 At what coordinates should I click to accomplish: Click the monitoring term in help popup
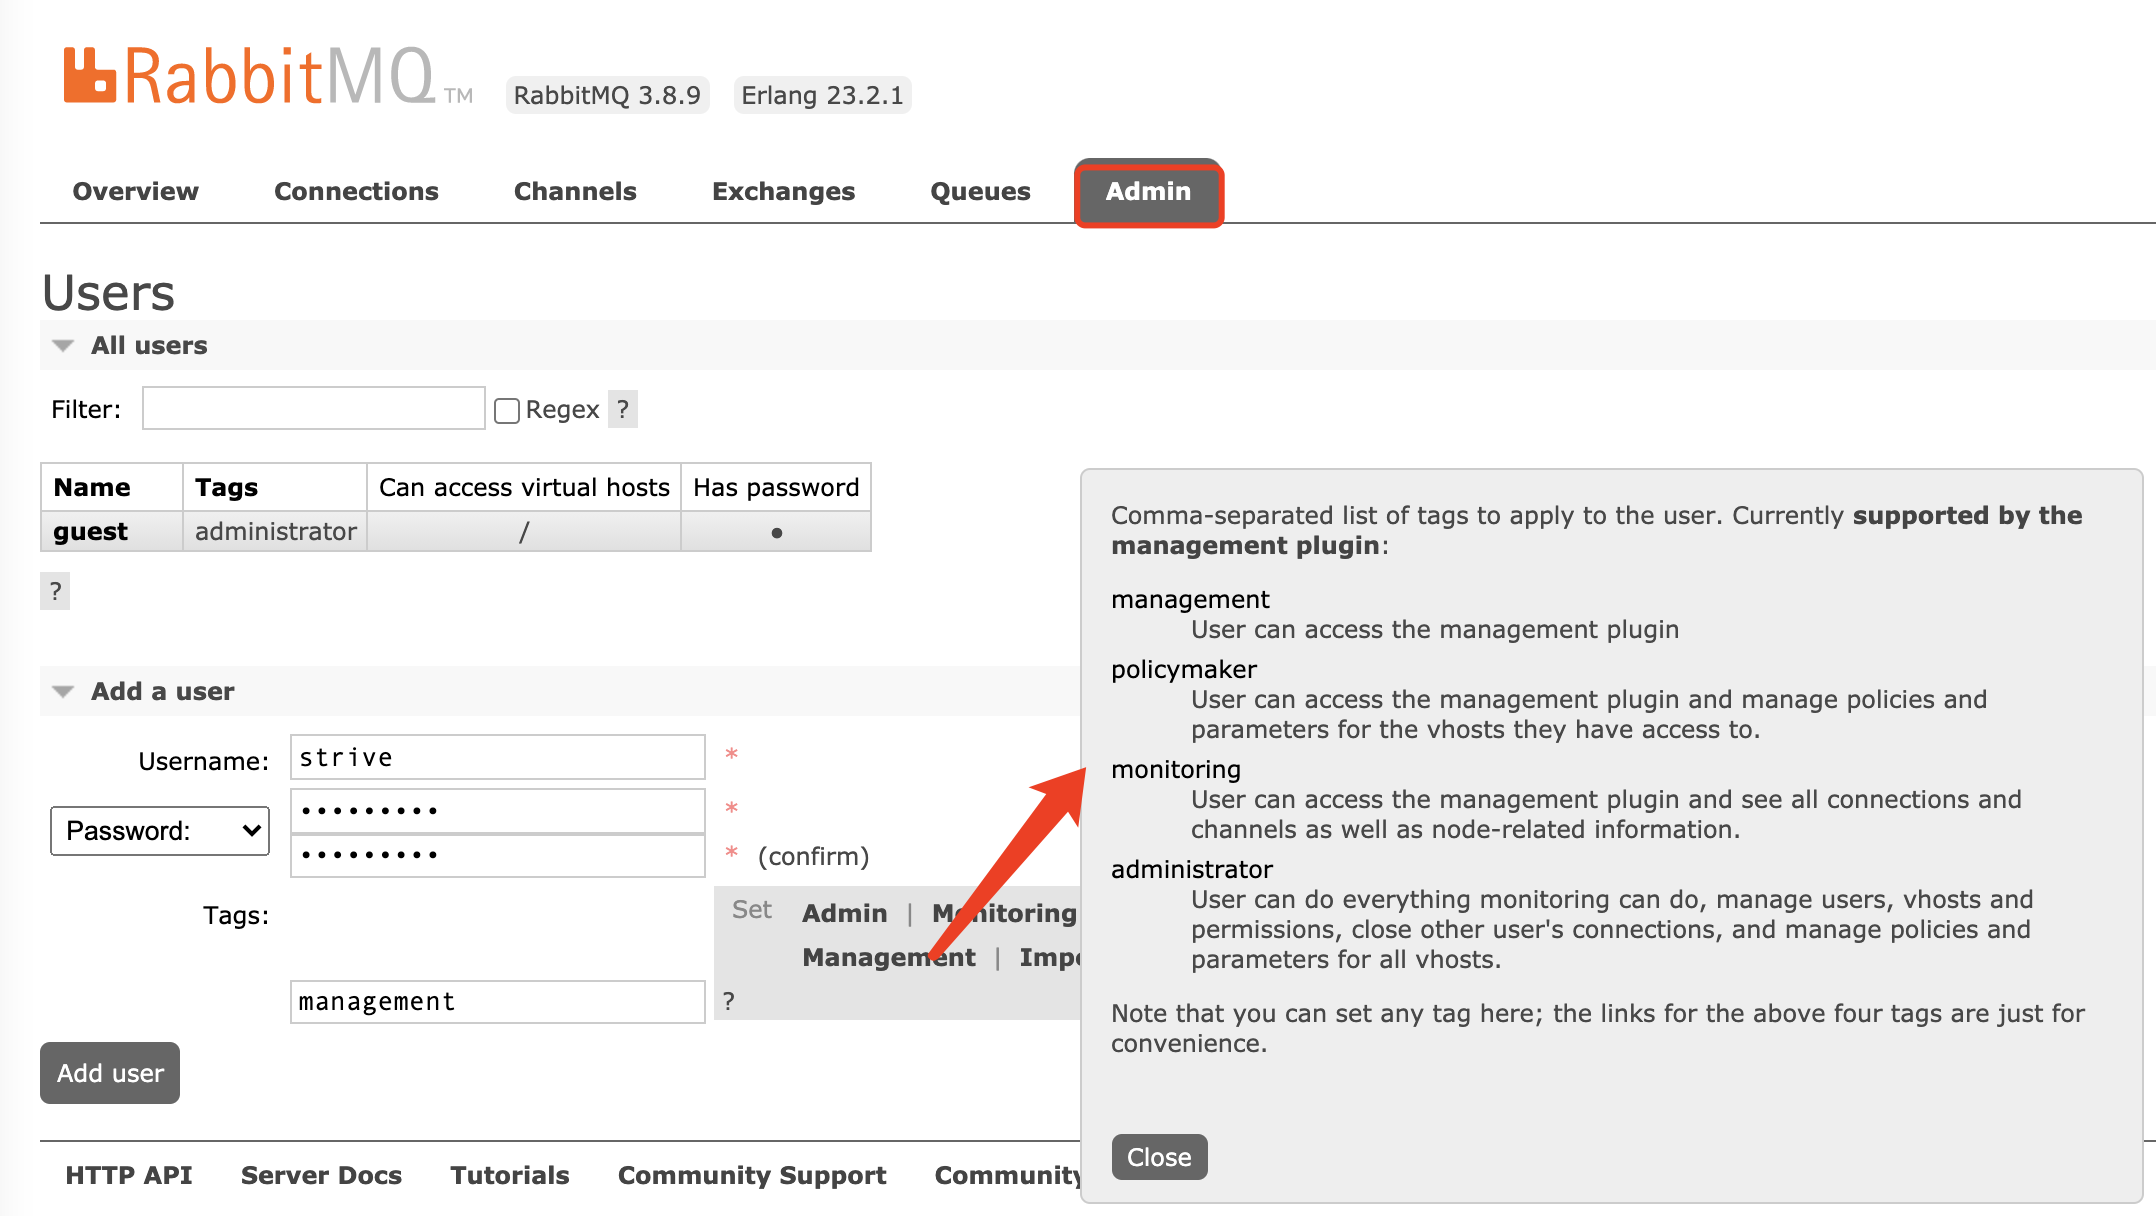pos(1176,769)
